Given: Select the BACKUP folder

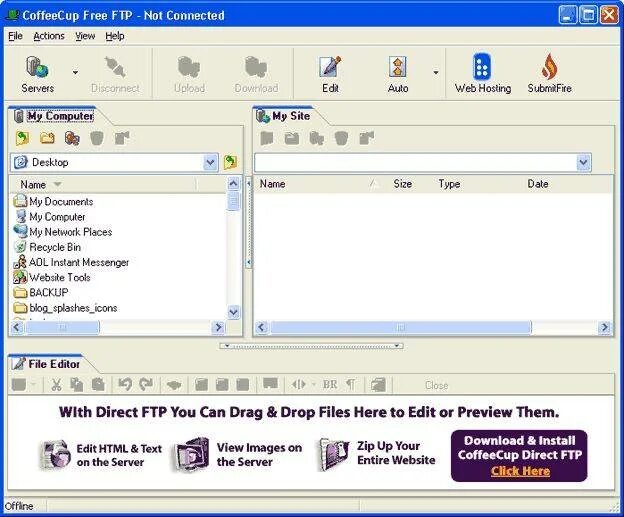Looking at the screenshot, I should click(x=41, y=293).
